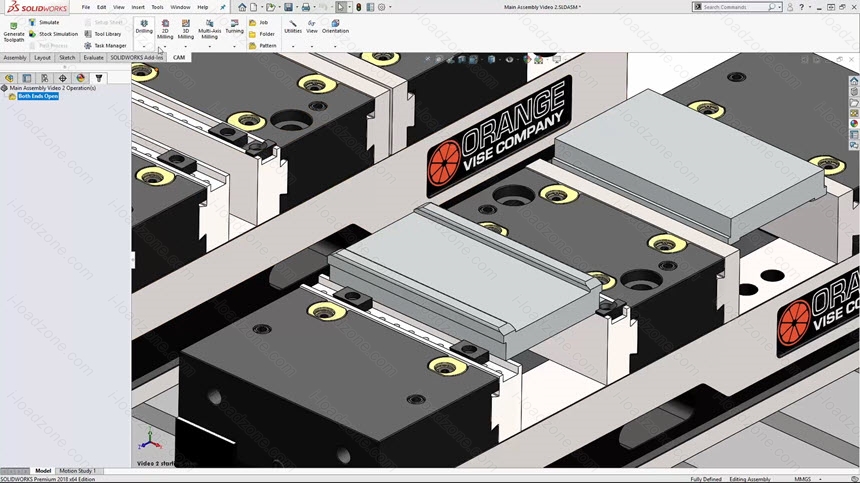
Task: Select the CAM ribbon tab
Action: [x=179, y=58]
